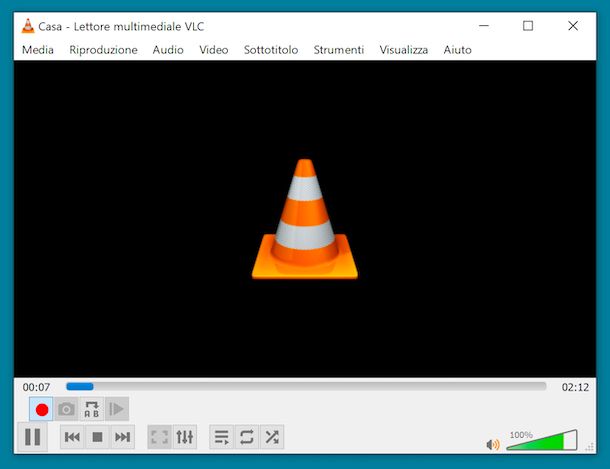Viewport: 610px width, 469px height.
Task: Open the Media menu
Action: click(38, 50)
